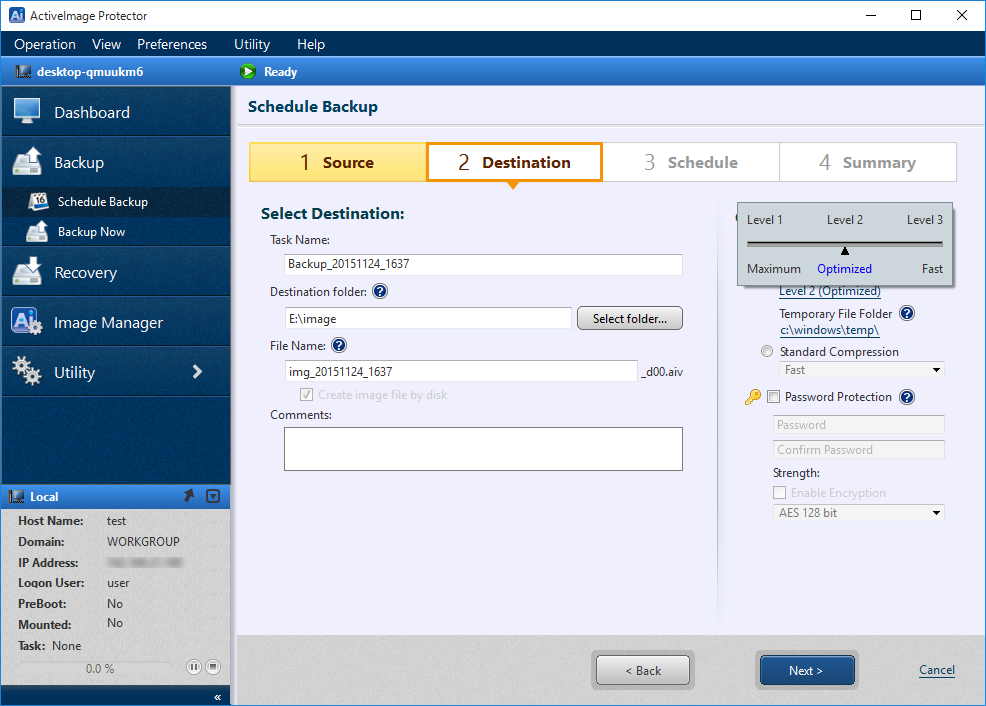The width and height of the screenshot is (986, 706).
Task: Click the ActiveImage Protector app logo
Action: [x=16, y=15]
